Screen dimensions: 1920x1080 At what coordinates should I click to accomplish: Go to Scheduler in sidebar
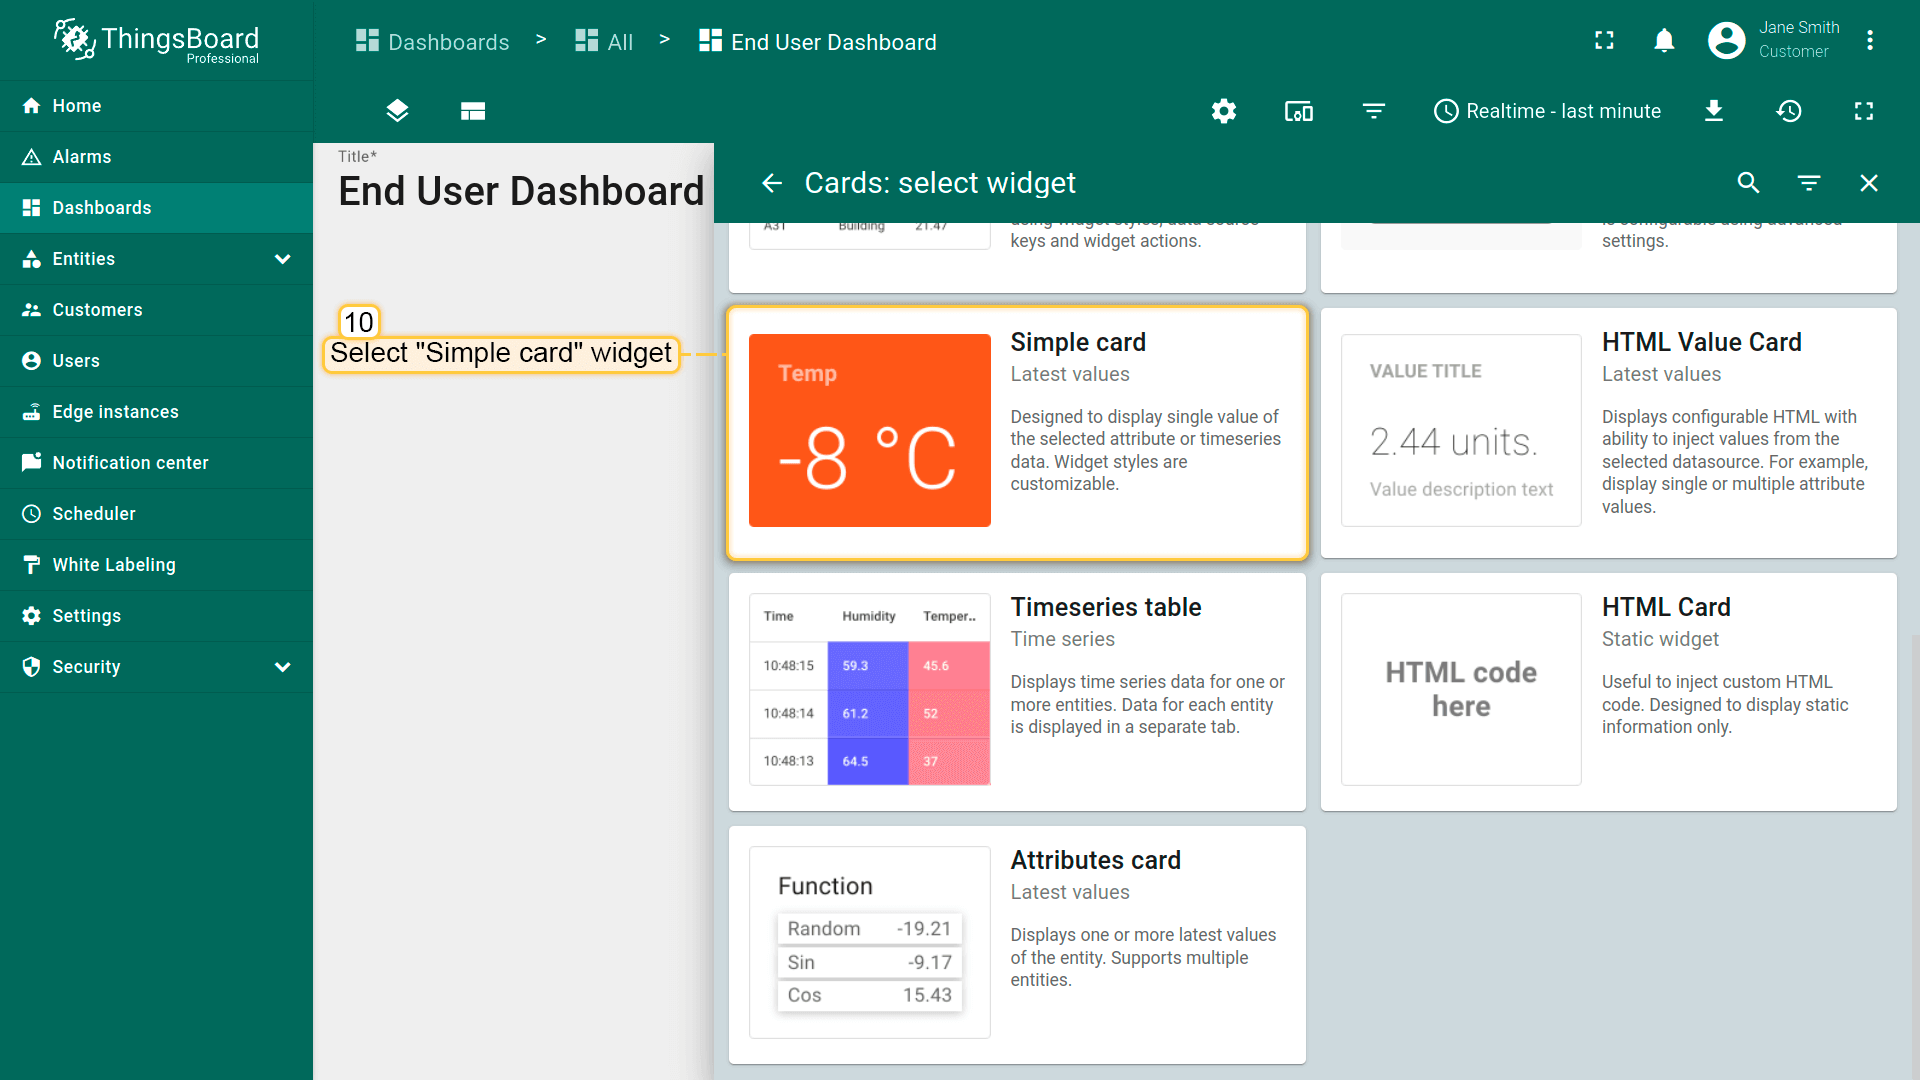coord(94,514)
